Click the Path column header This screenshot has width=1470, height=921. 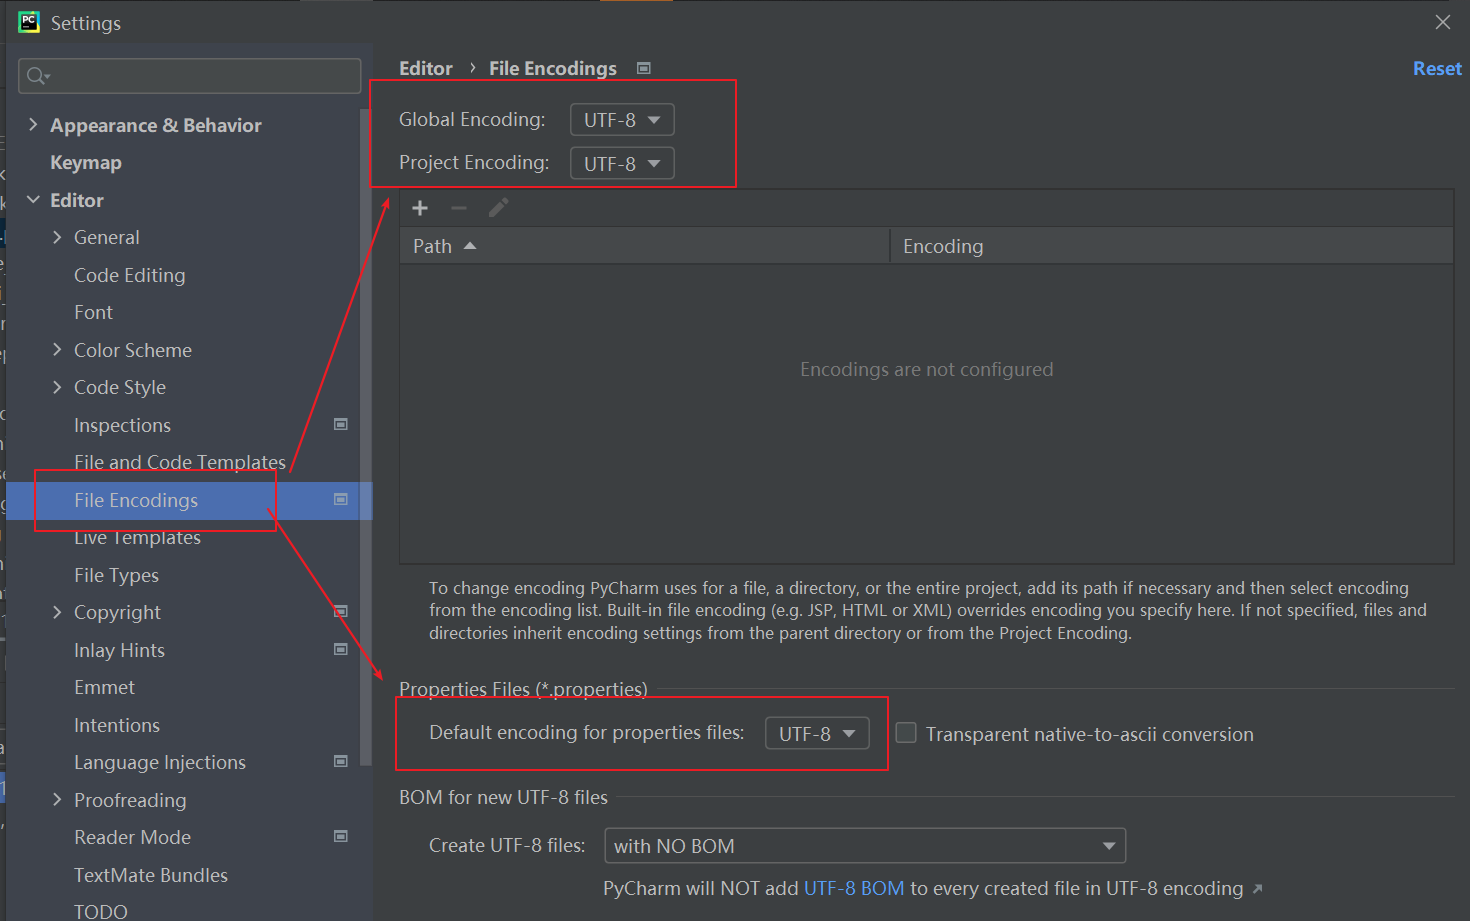tap(644, 246)
